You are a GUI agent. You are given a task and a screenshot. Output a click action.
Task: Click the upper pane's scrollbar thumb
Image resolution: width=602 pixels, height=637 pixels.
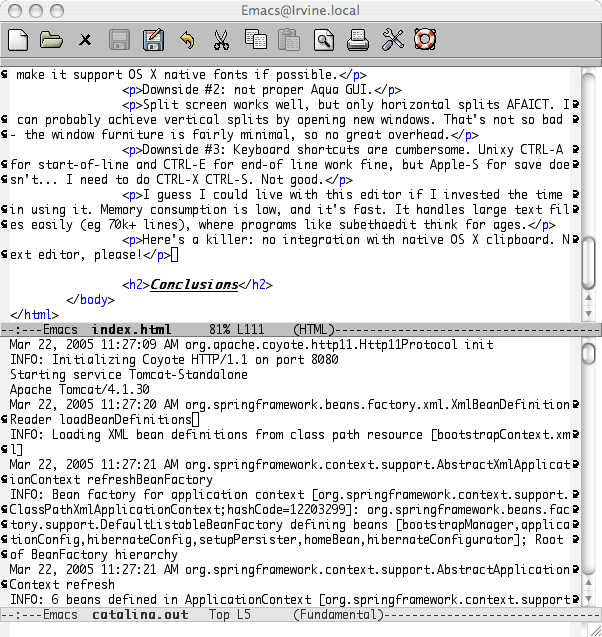(x=589, y=263)
